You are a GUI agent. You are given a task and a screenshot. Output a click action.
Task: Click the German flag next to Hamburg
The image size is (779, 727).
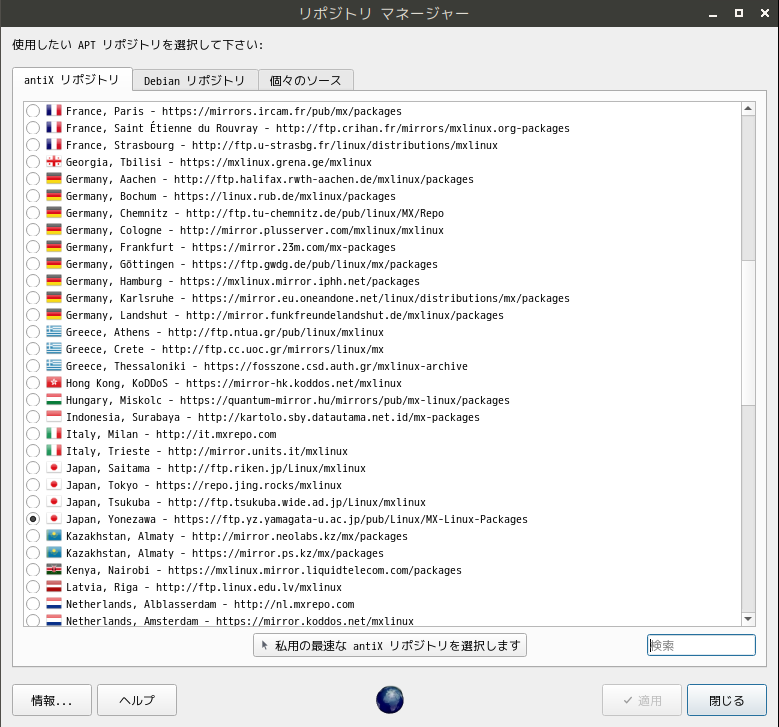click(54, 280)
